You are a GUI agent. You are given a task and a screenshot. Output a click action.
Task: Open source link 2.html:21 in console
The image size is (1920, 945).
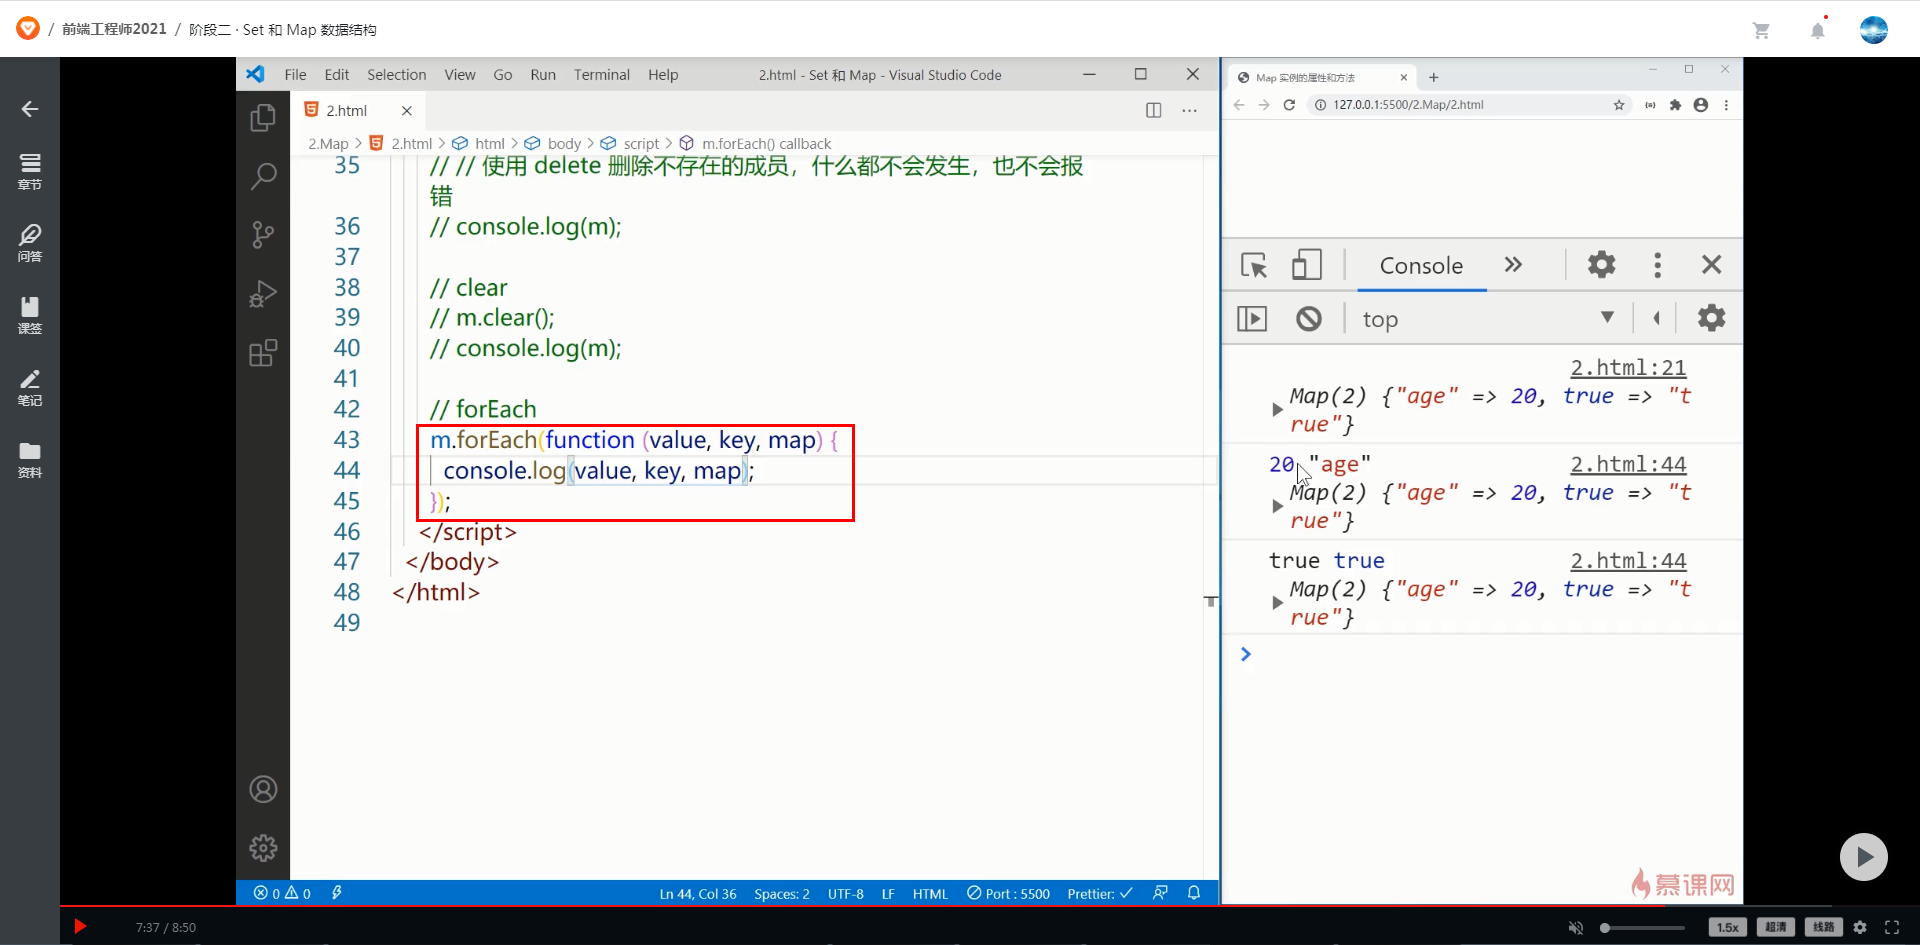point(1628,368)
